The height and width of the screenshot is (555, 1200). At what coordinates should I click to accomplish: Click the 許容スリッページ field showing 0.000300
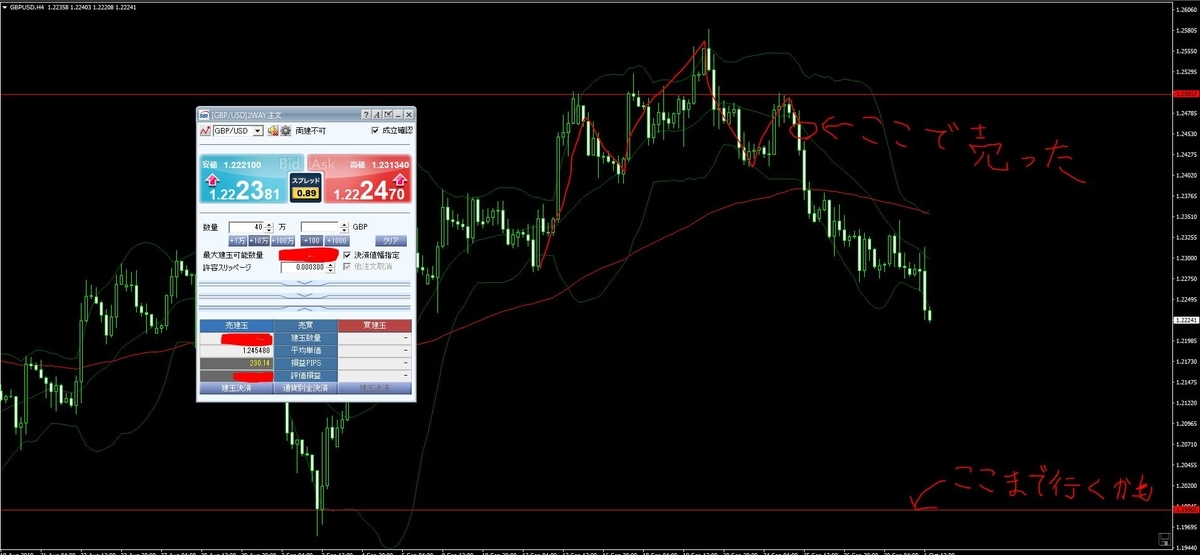click(x=302, y=267)
